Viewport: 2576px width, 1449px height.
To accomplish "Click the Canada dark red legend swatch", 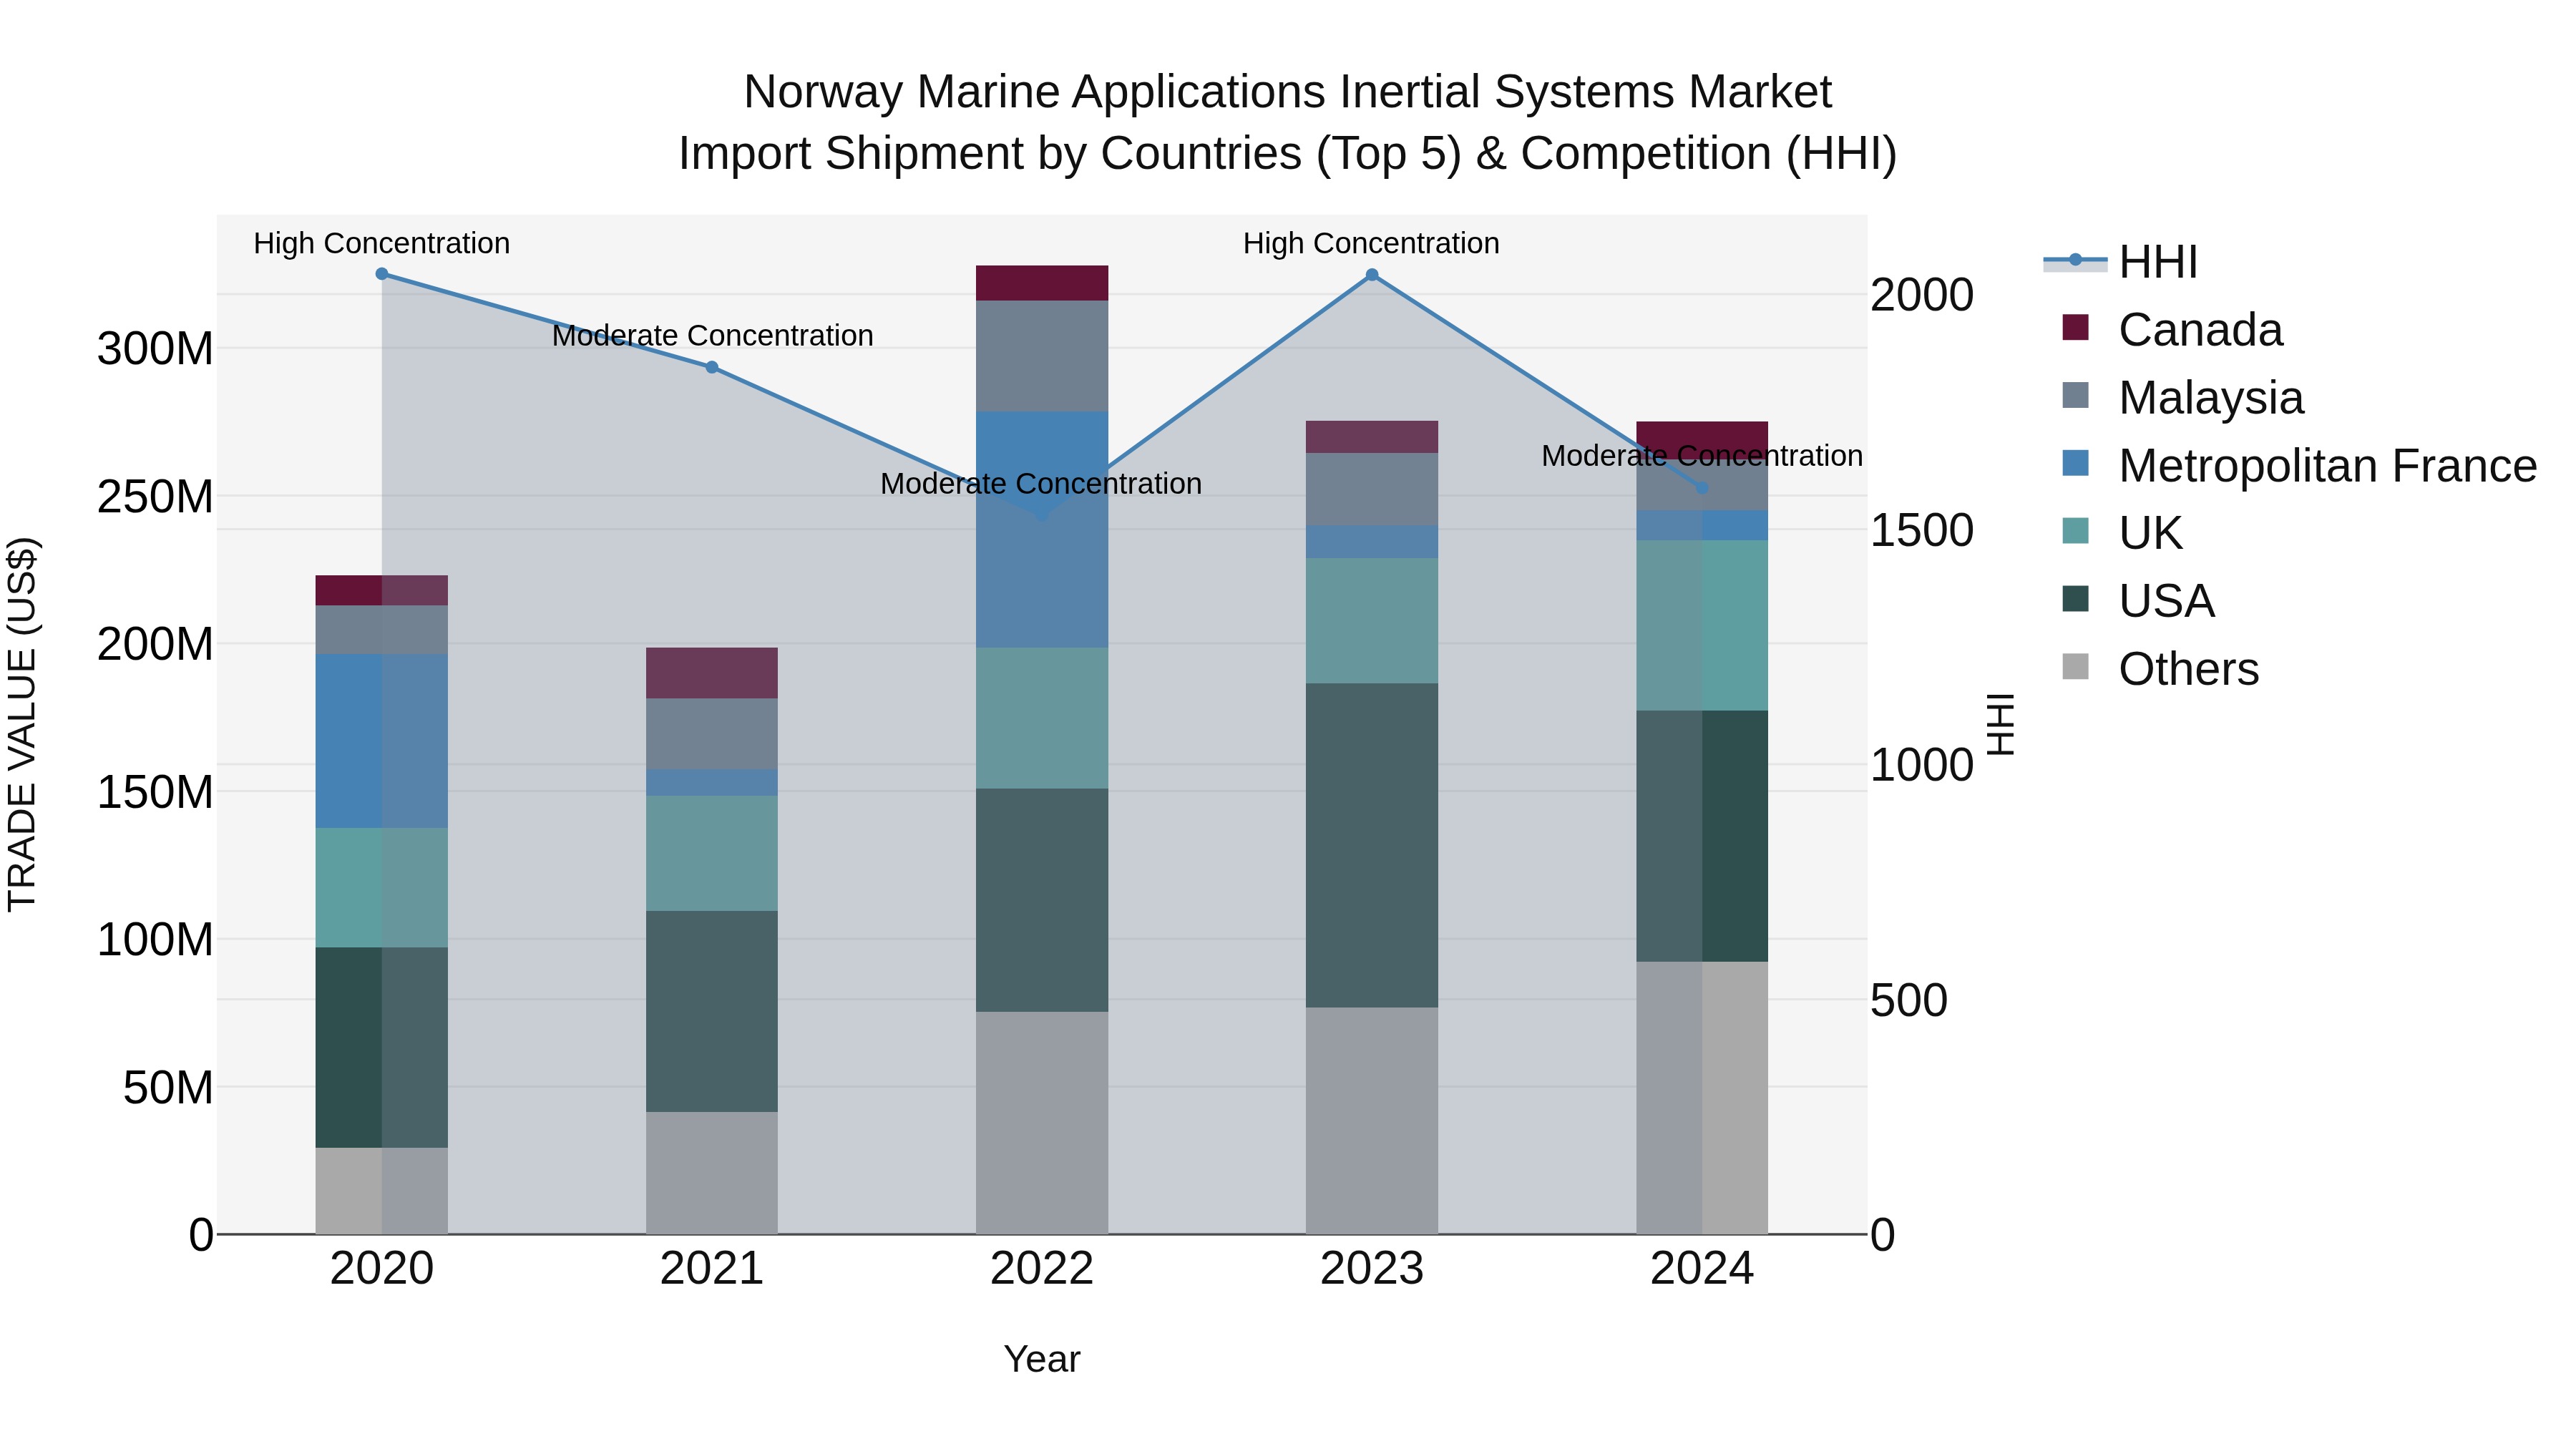I will 2076,327.
